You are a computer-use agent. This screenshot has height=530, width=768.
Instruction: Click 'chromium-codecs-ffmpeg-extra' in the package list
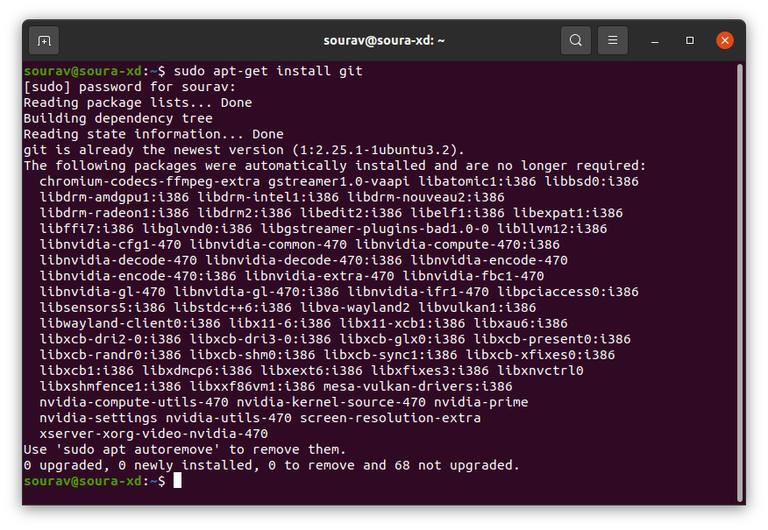[150, 181]
